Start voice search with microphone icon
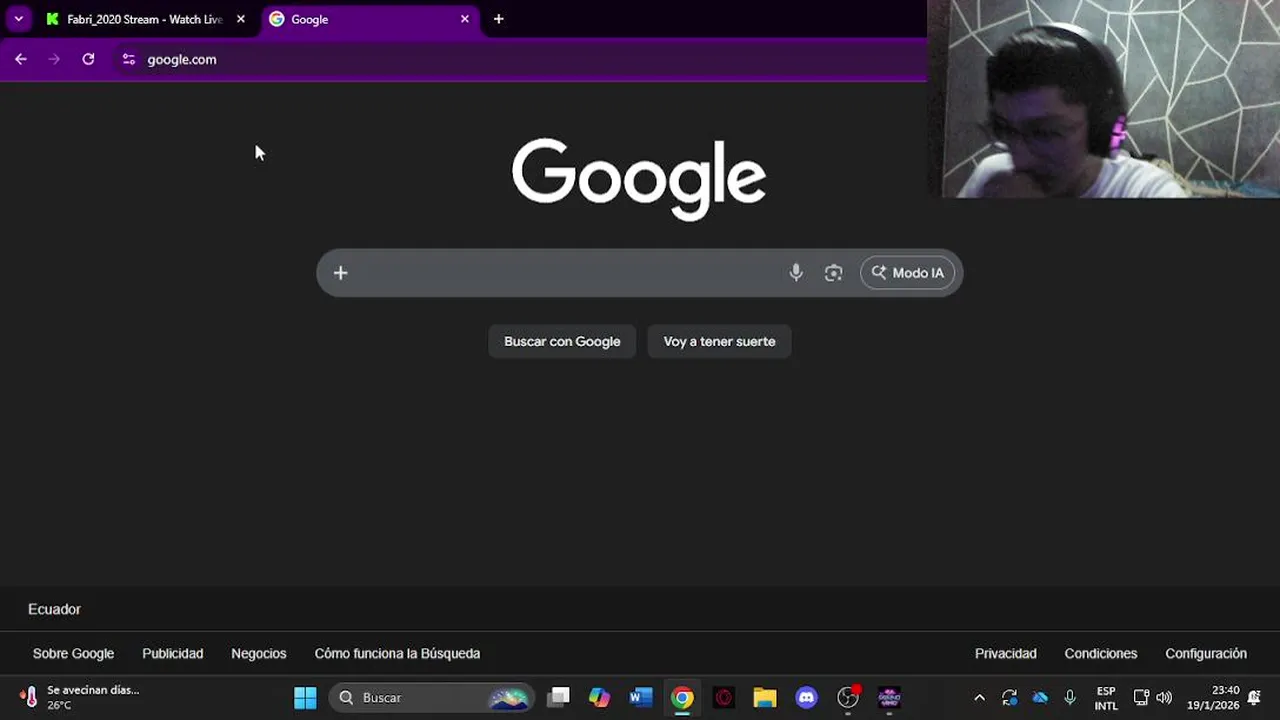The width and height of the screenshot is (1280, 720). [x=796, y=273]
